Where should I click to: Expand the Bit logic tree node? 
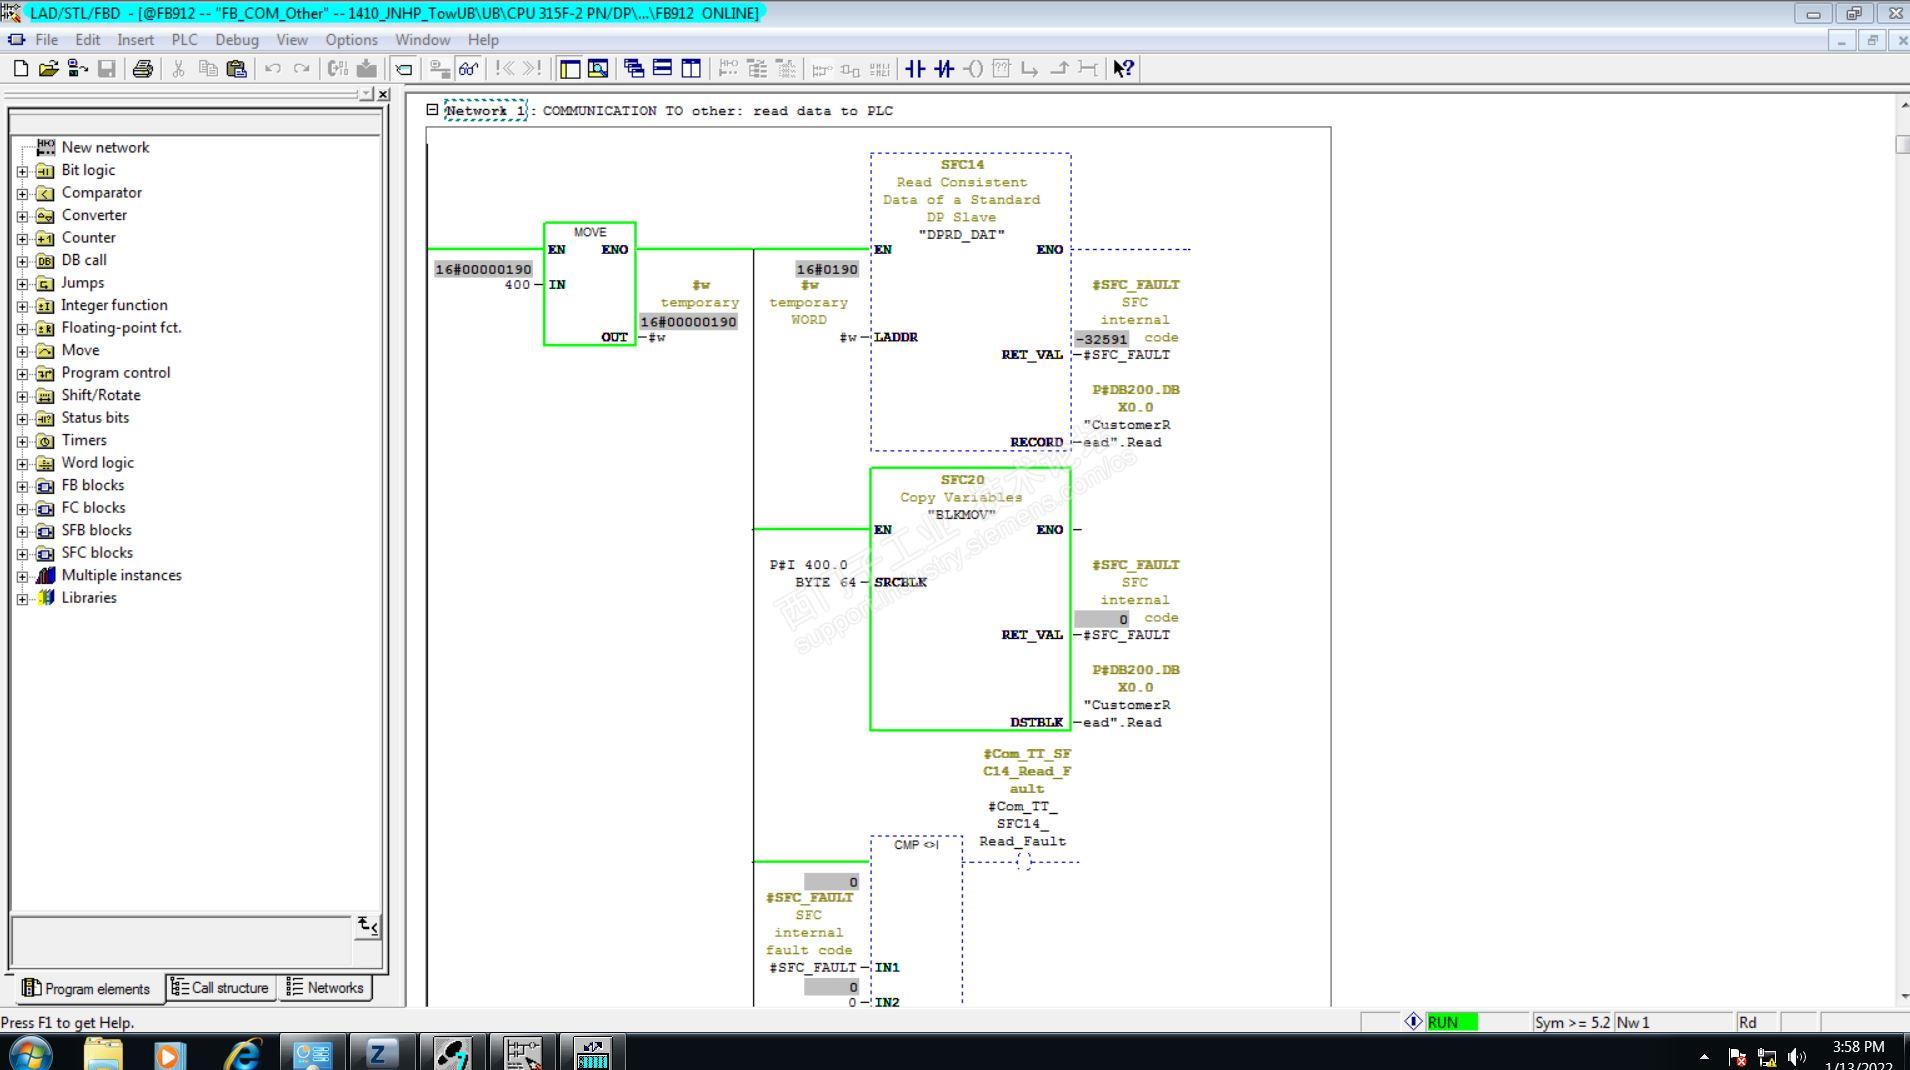pos(22,171)
